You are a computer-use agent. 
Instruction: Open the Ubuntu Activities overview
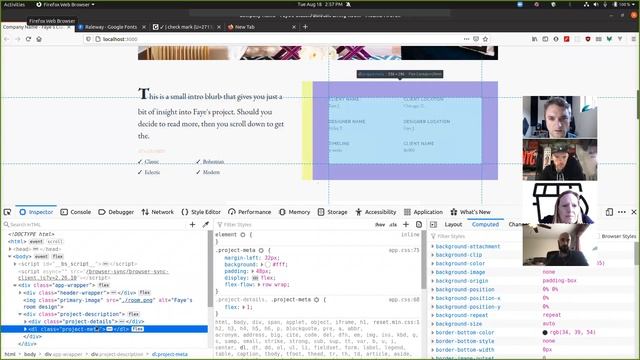[14, 4]
